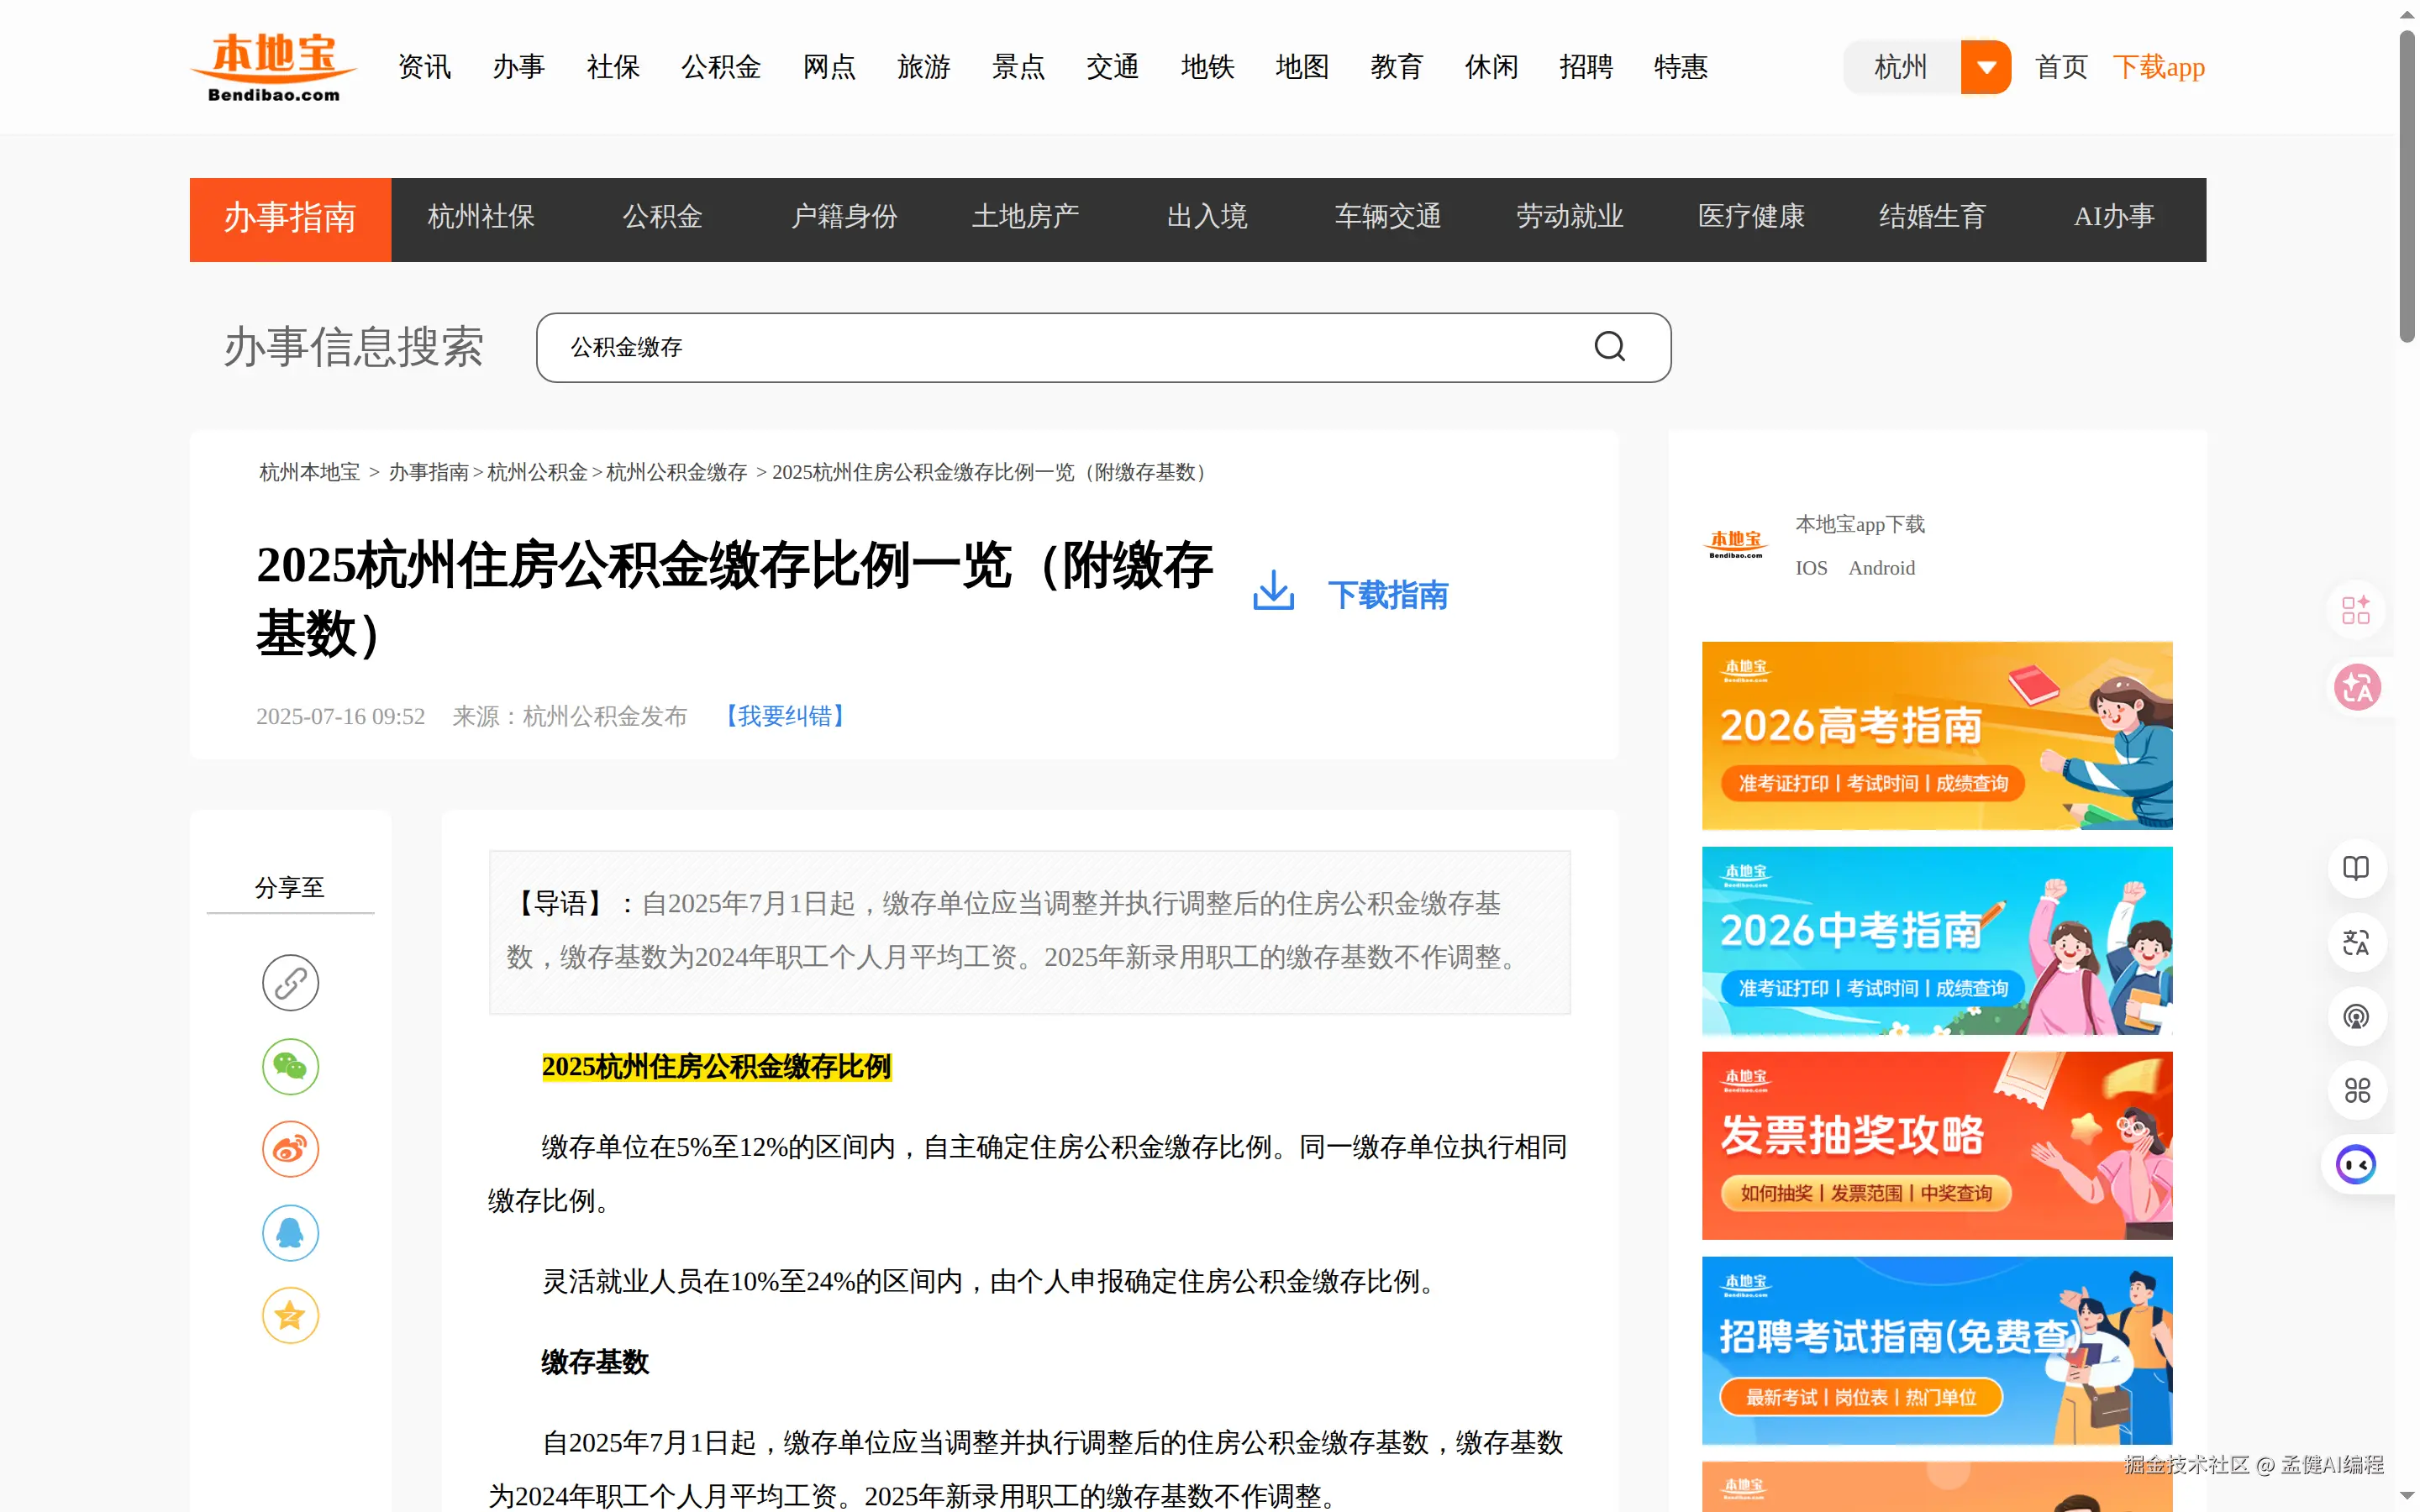This screenshot has height=1512, width=2420.
Task: Open the 发票抽奖攻略 banner
Action: 1937,1146
